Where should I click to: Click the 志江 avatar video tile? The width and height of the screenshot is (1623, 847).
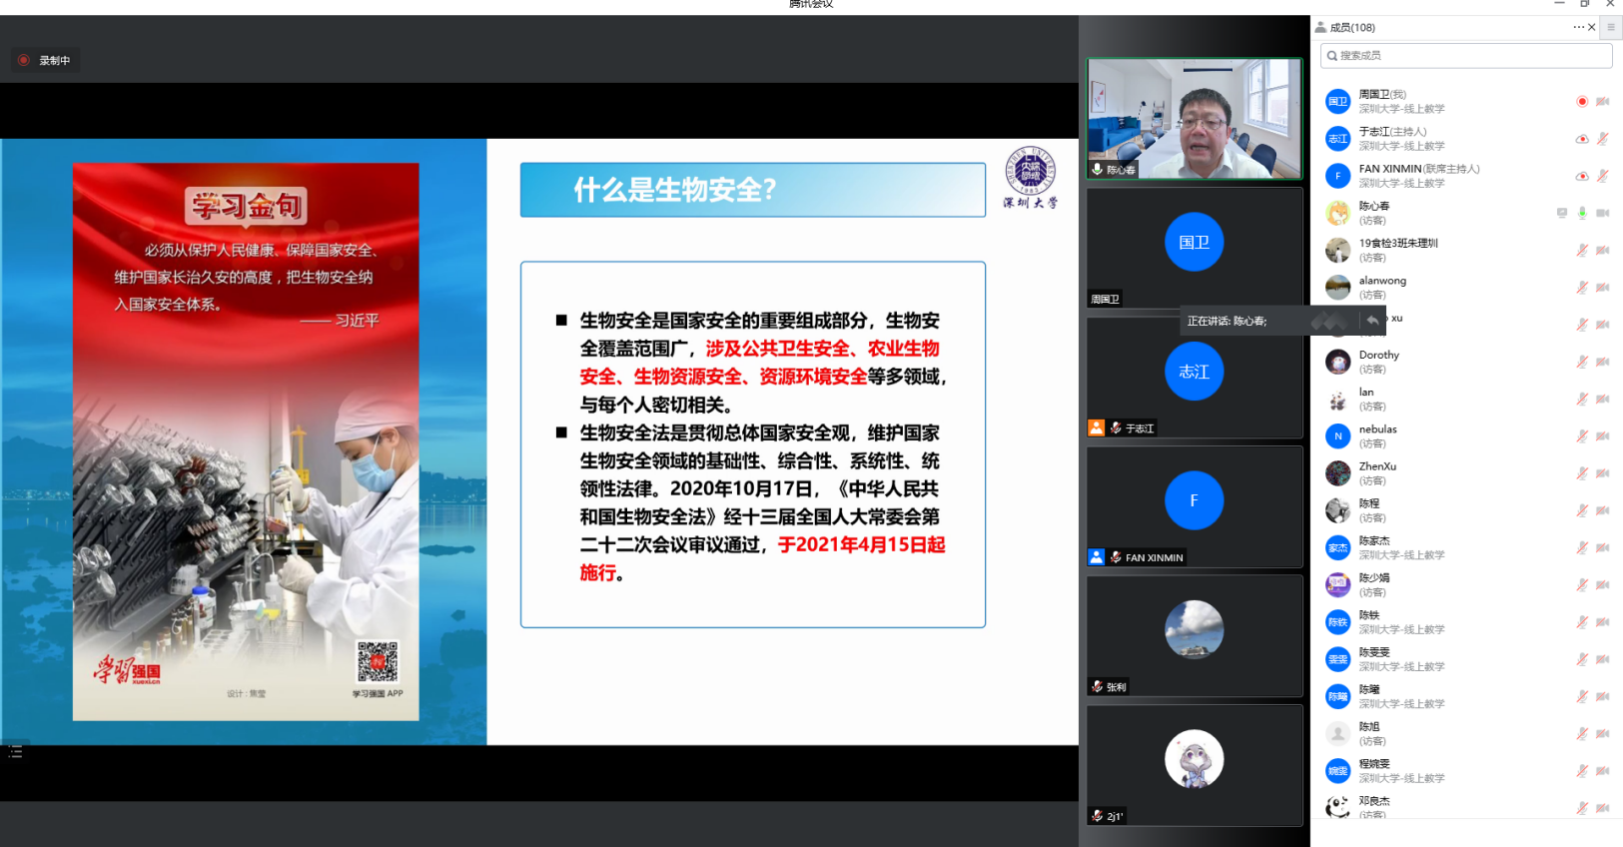[1194, 372]
